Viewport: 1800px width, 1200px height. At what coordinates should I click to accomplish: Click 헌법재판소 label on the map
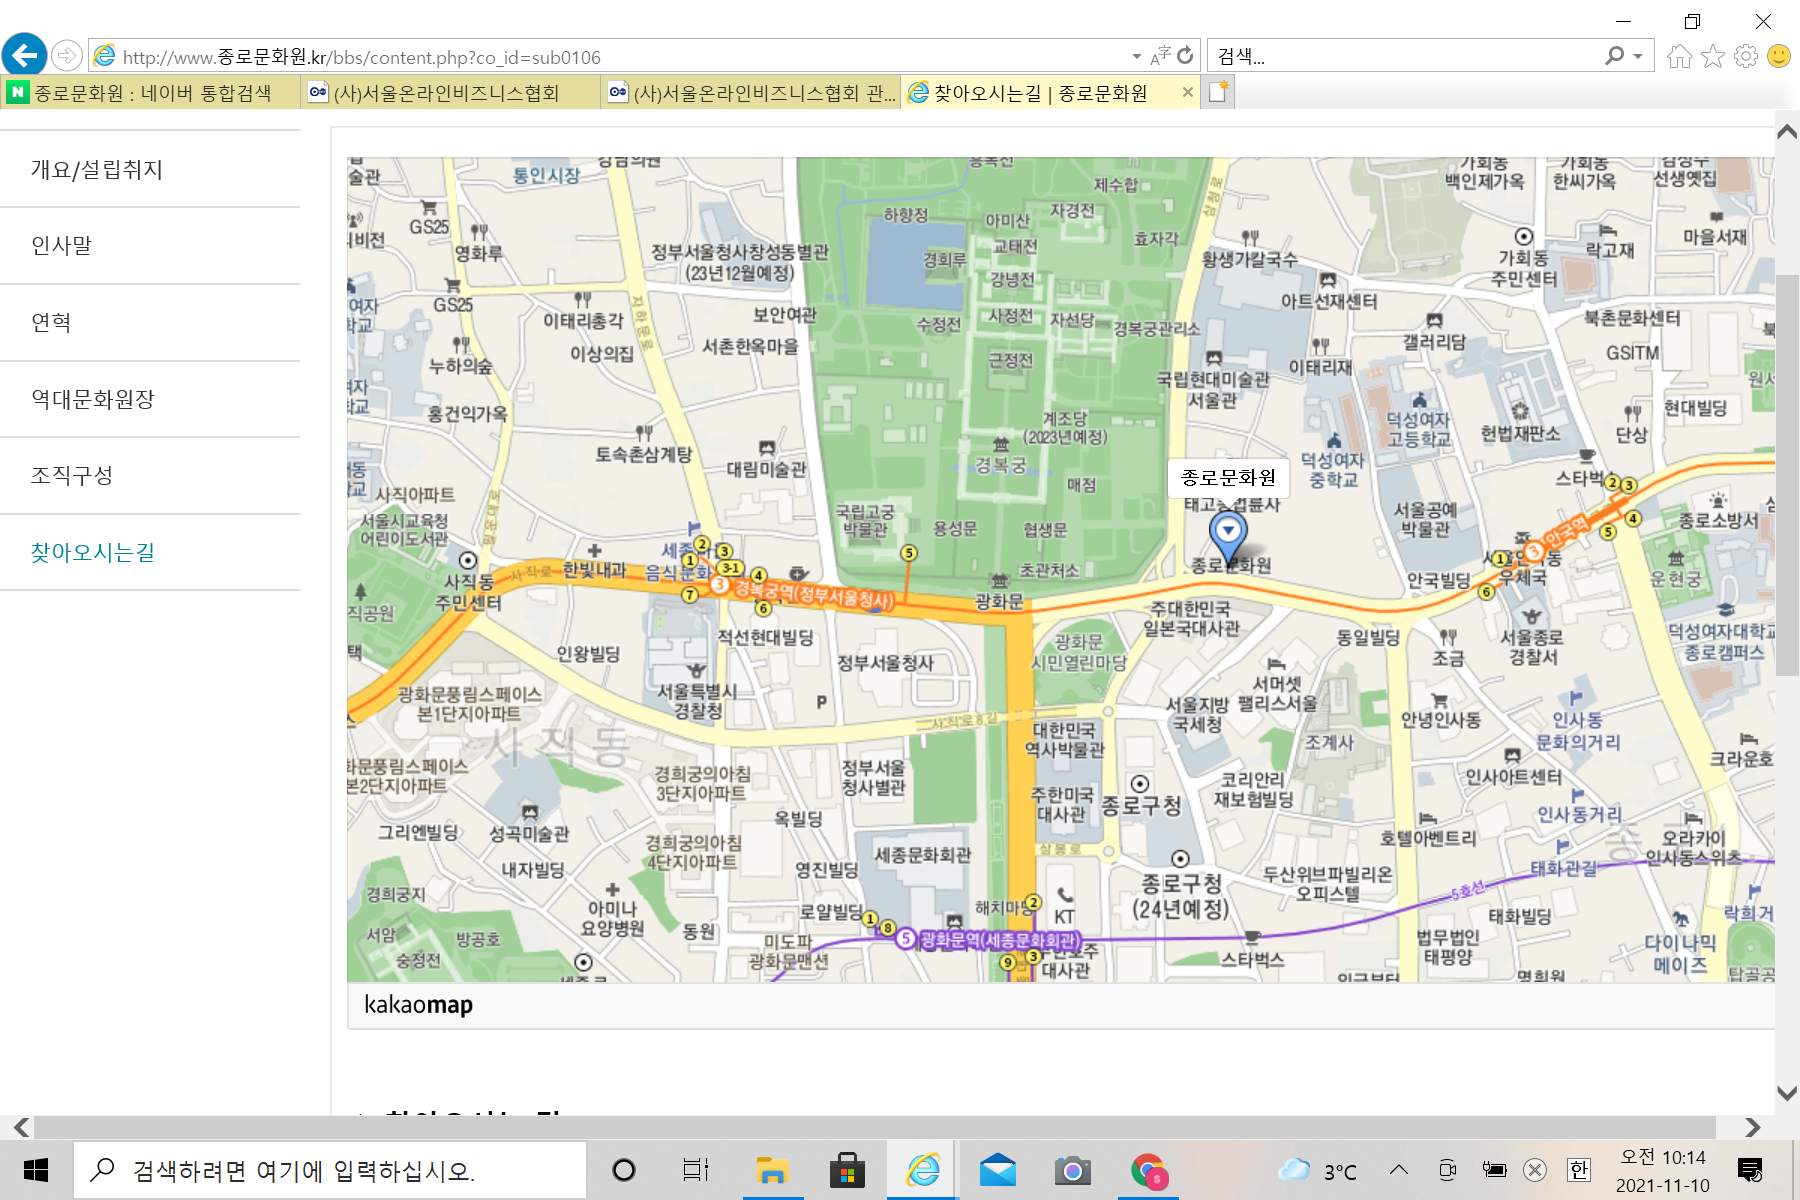pyautogui.click(x=1520, y=433)
